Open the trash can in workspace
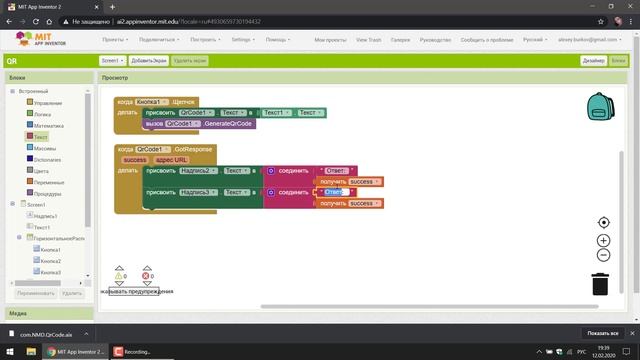 (600, 284)
